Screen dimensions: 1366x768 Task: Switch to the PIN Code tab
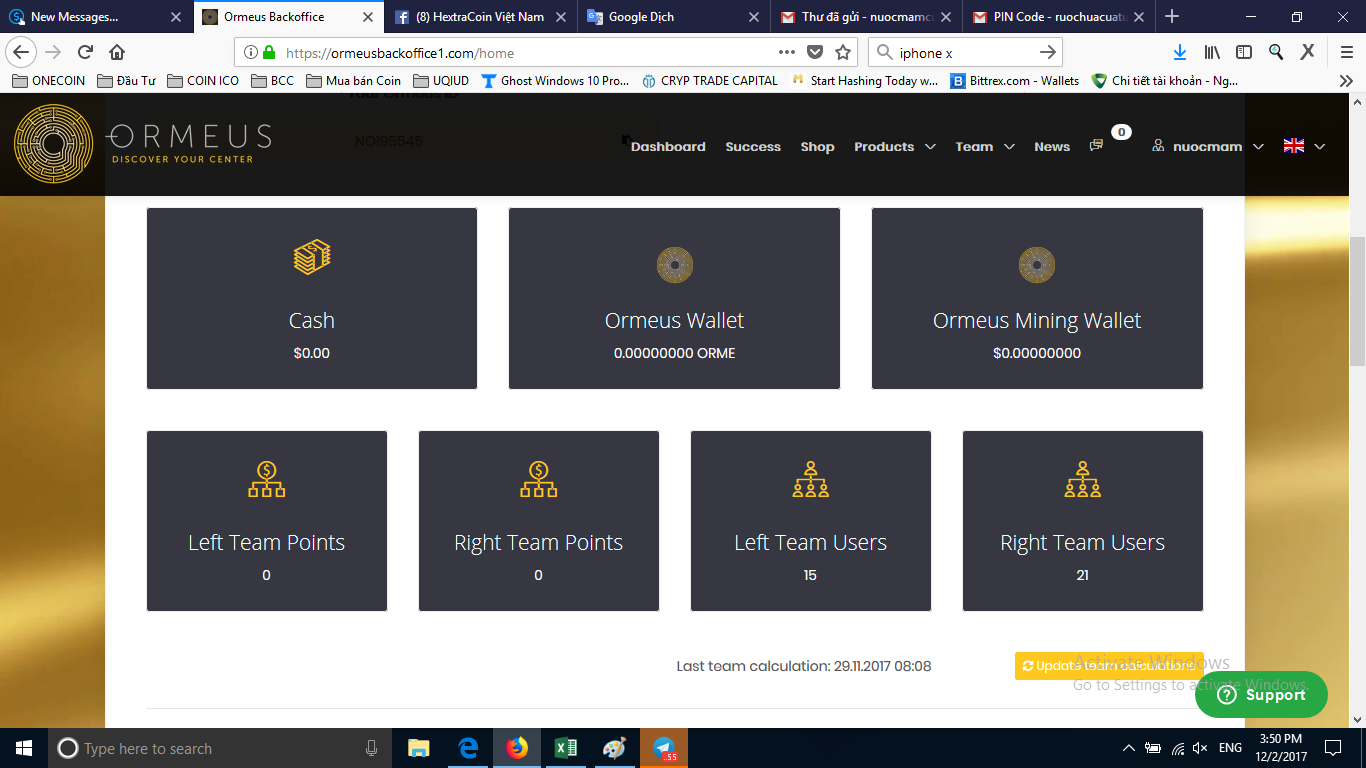(1059, 17)
